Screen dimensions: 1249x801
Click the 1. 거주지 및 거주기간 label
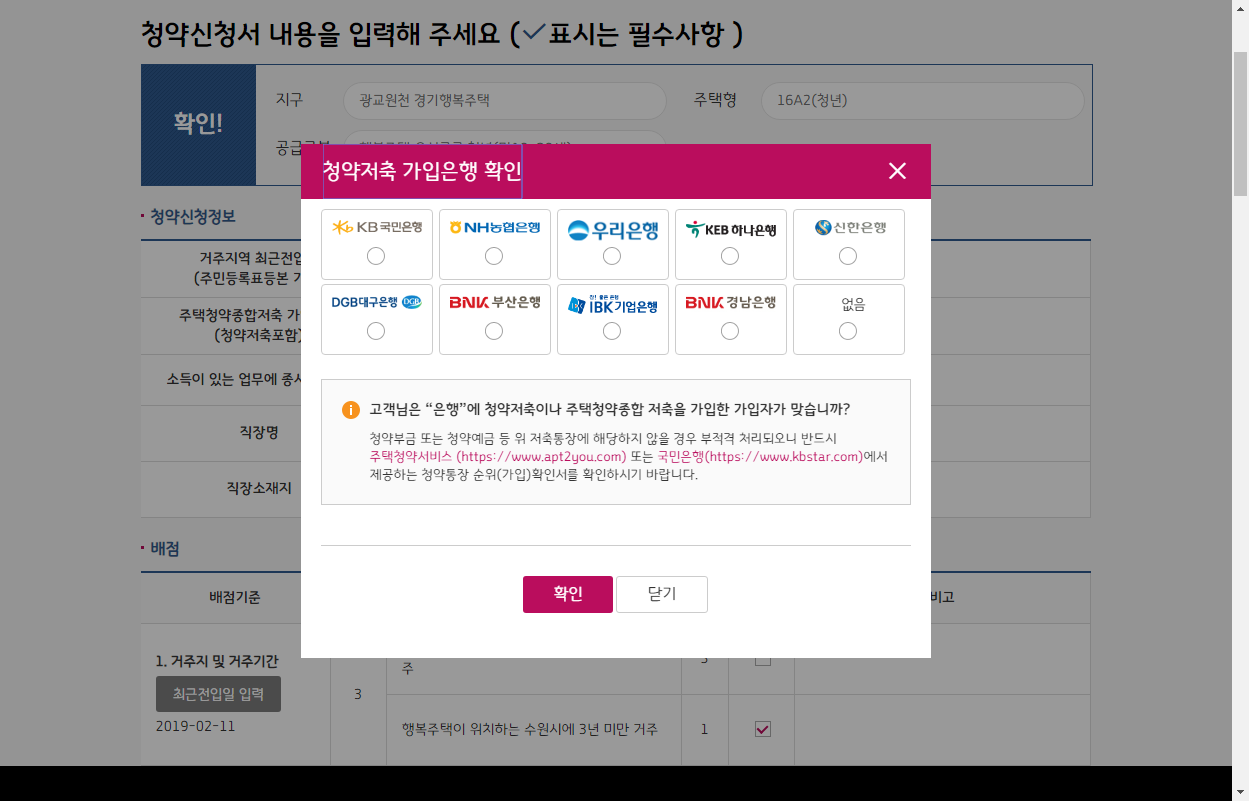tap(217, 661)
